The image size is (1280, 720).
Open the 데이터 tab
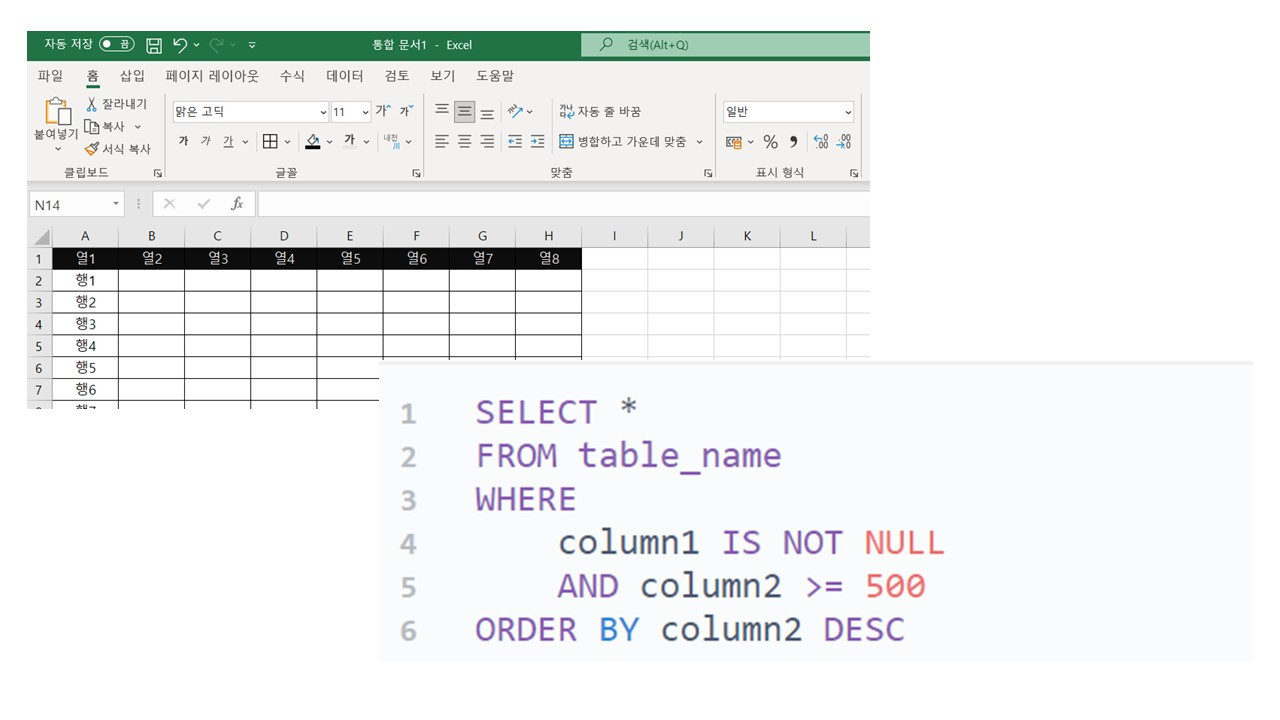(x=345, y=76)
